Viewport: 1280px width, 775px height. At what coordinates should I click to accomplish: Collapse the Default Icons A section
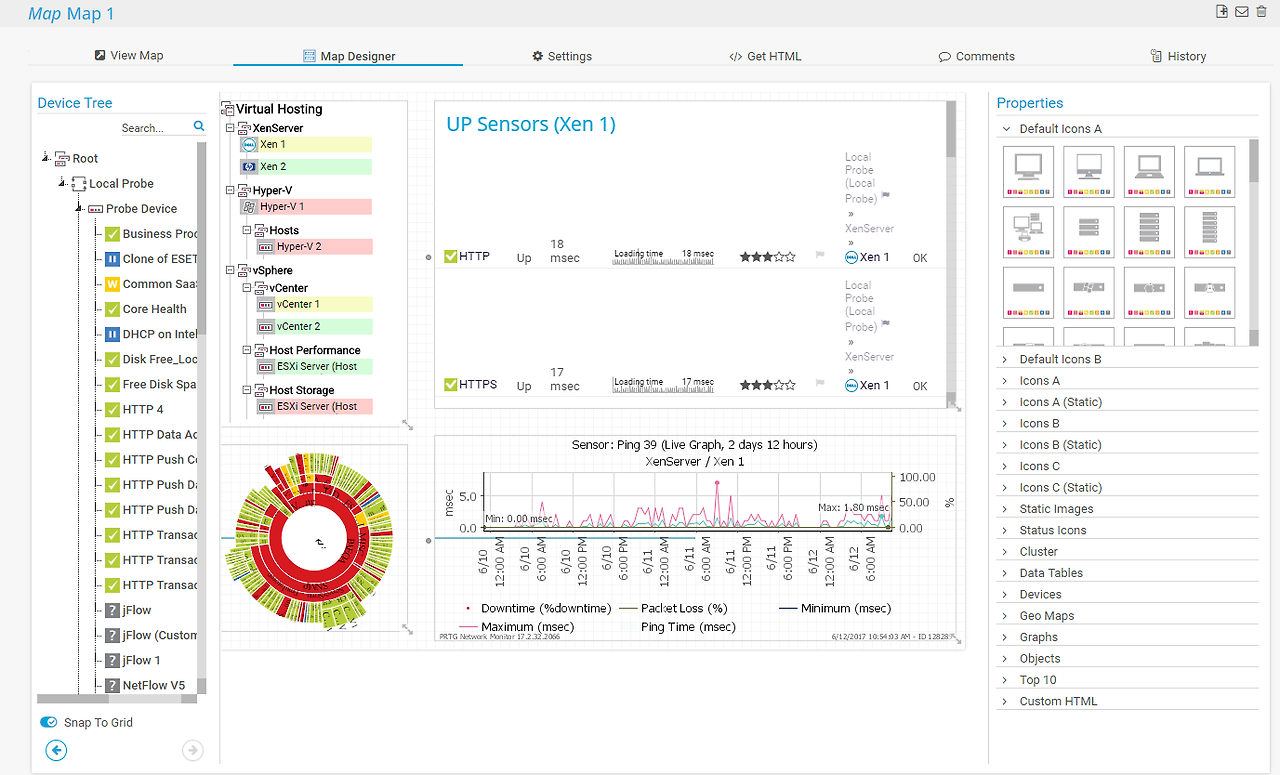[x=1006, y=129]
